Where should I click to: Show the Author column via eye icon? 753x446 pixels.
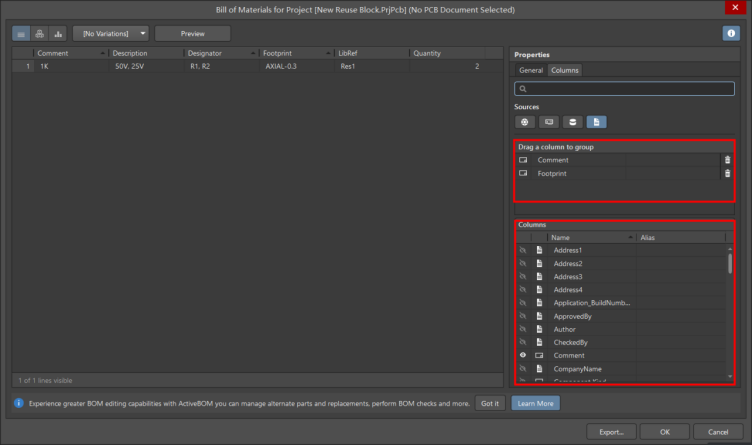[x=523, y=329]
